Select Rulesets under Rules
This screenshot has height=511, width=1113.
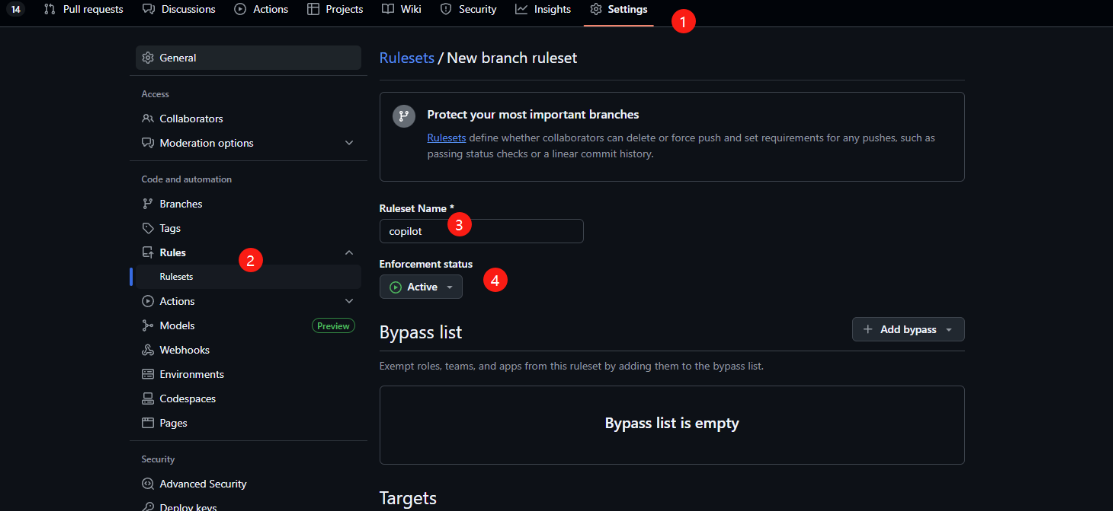[x=248, y=277]
